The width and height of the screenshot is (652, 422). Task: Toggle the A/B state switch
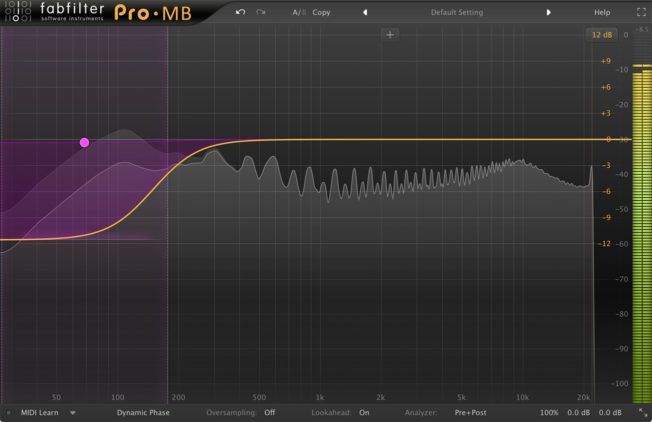point(299,12)
